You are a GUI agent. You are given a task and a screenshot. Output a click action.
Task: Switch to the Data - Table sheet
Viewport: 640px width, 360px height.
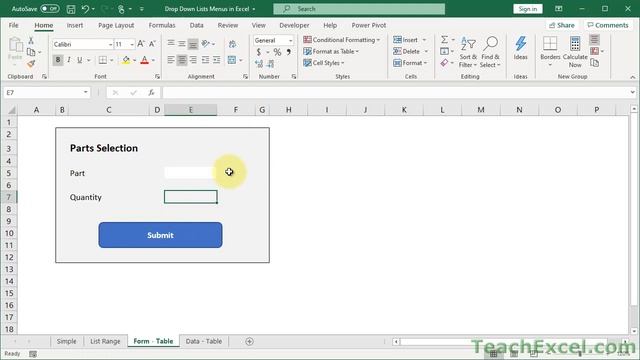pyautogui.click(x=204, y=341)
